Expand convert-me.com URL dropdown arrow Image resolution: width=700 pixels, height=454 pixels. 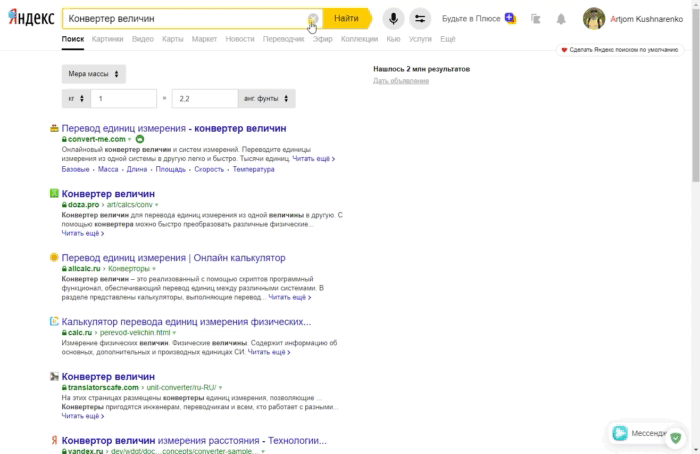tap(129, 139)
